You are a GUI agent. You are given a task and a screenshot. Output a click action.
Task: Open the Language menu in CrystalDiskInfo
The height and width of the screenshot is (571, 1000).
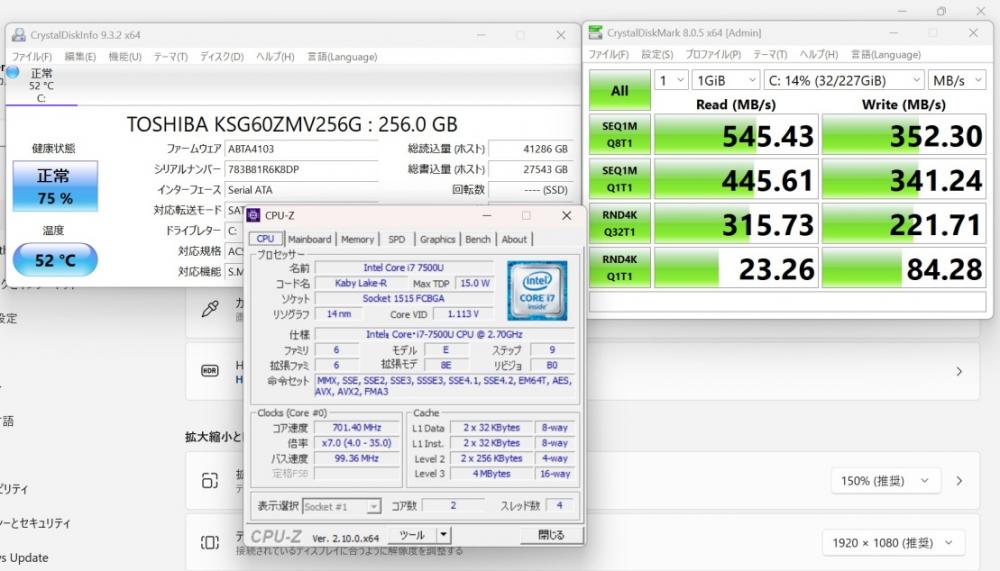pos(342,57)
